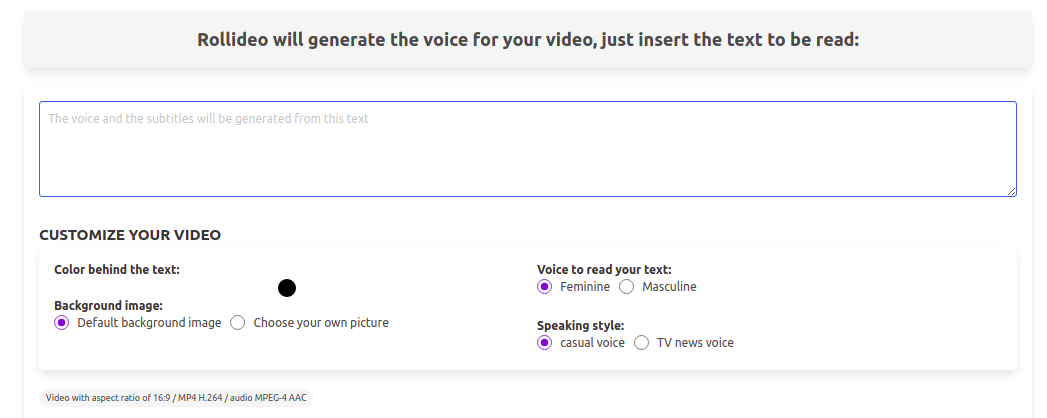Click the 'Choose your own picture' label text
1047x418 pixels.
point(321,323)
